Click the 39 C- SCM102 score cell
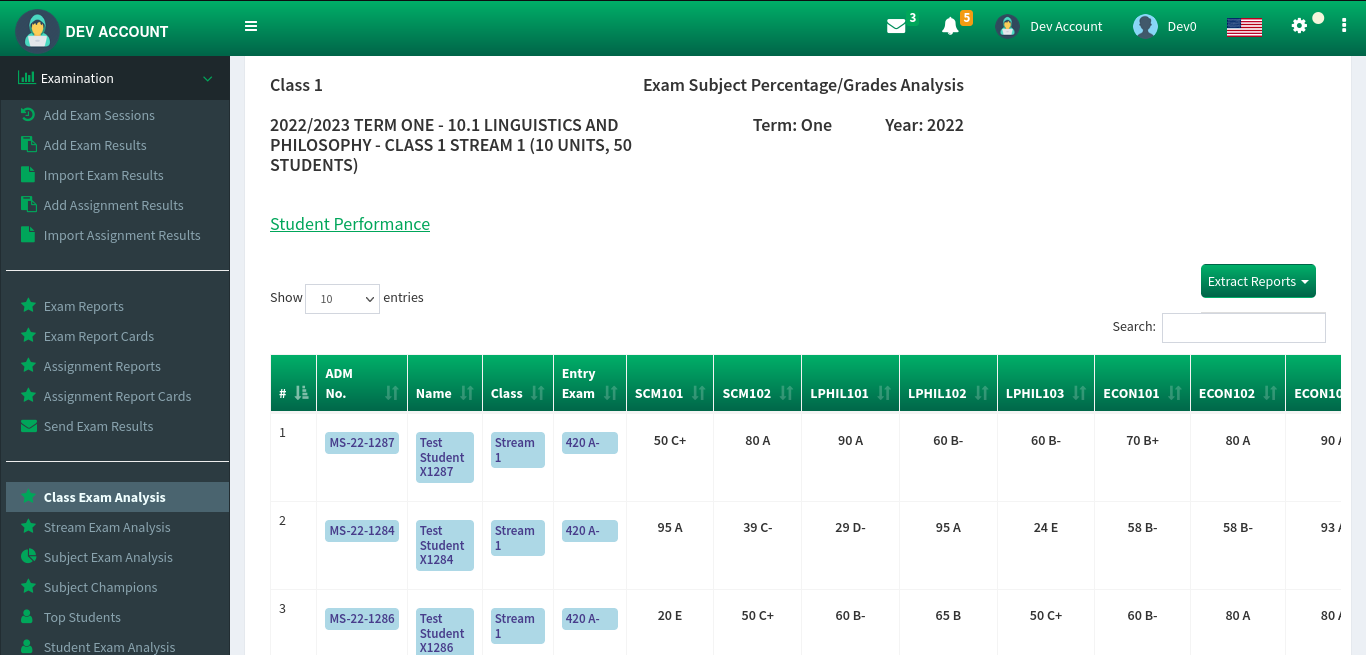Screen dimensions: 1366x655 click(758, 527)
